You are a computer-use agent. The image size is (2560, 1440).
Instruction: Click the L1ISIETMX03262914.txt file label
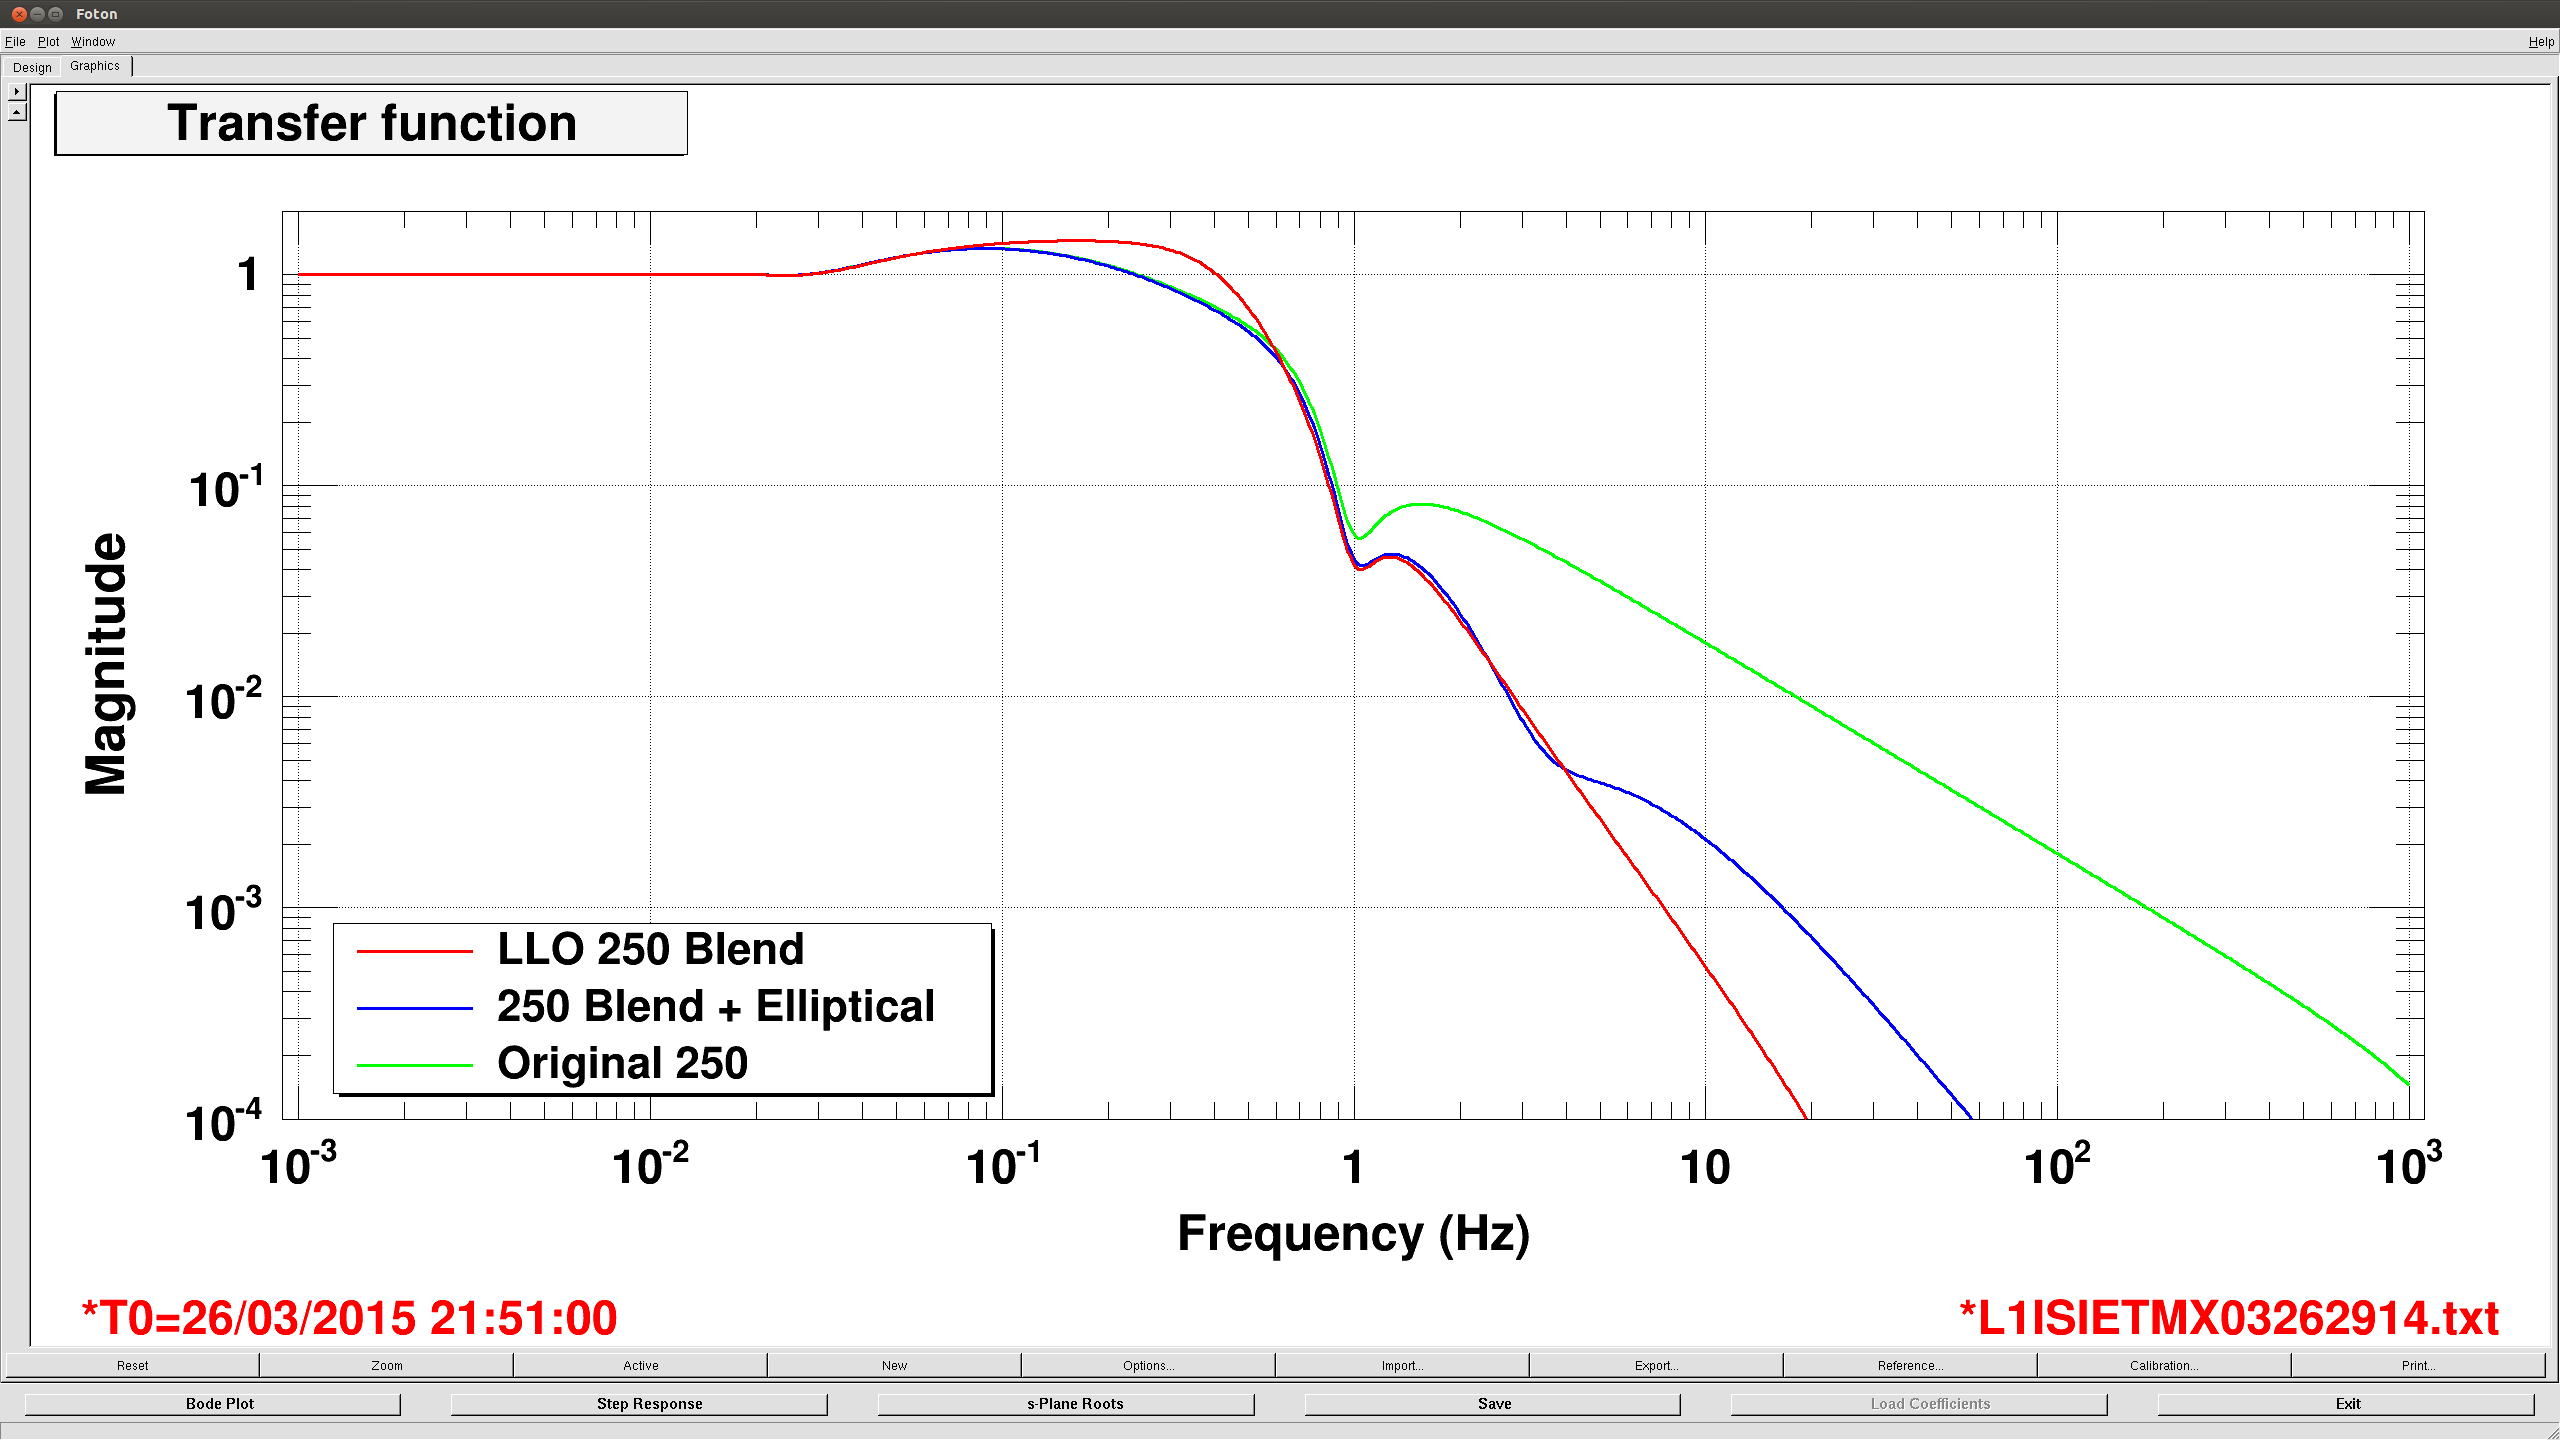[x=2229, y=1318]
